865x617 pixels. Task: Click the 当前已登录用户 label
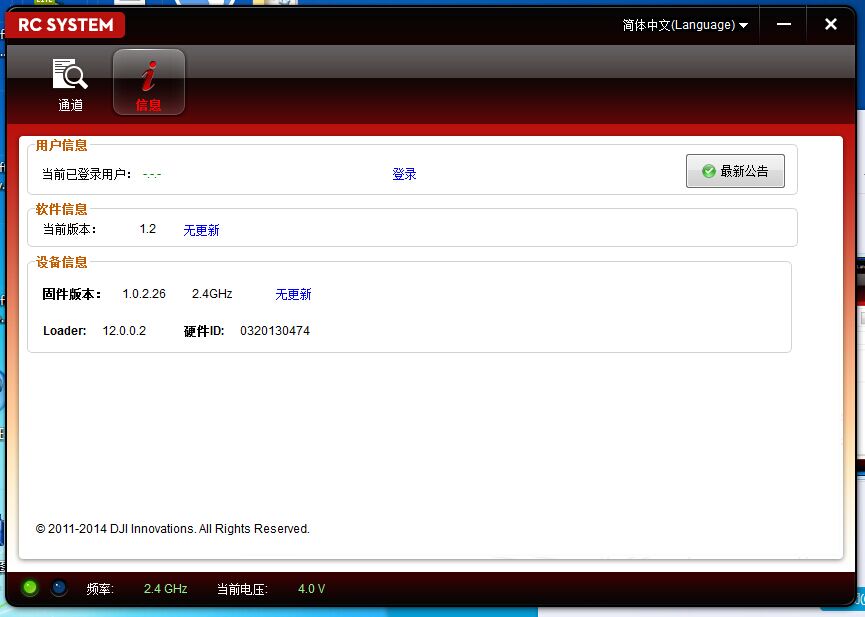(87, 174)
